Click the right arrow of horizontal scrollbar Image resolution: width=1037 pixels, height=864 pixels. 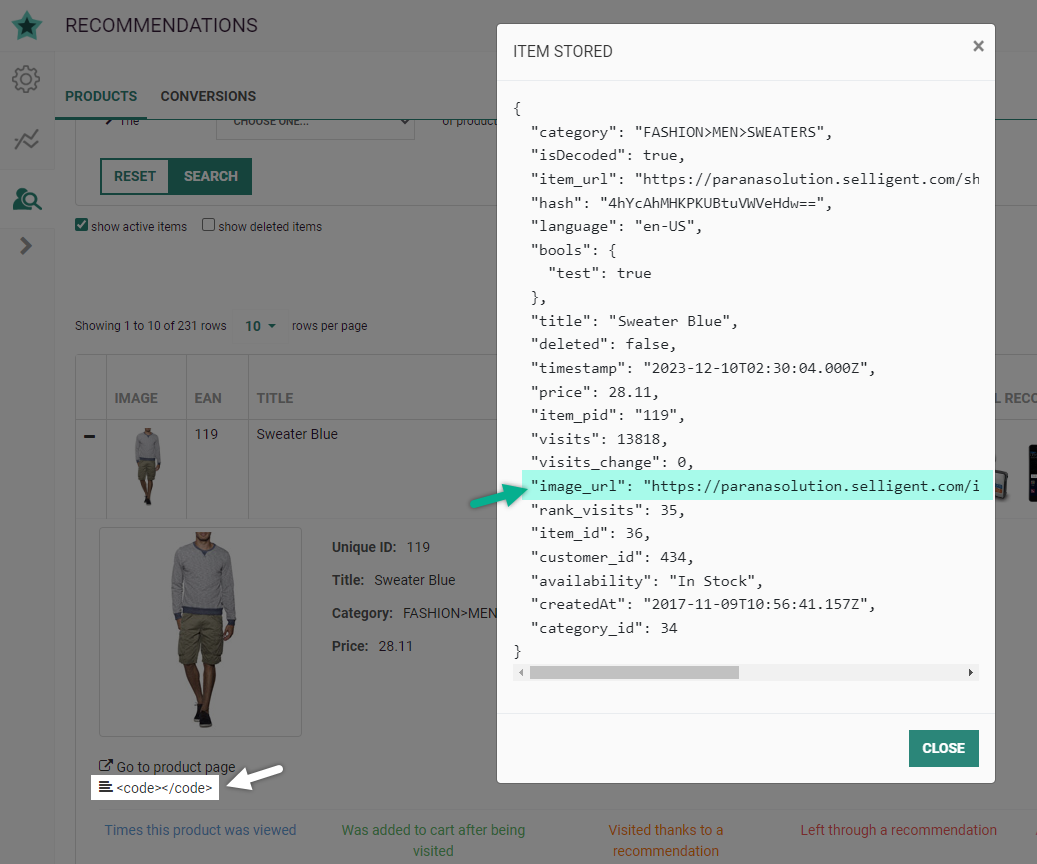pyautogui.click(x=970, y=673)
